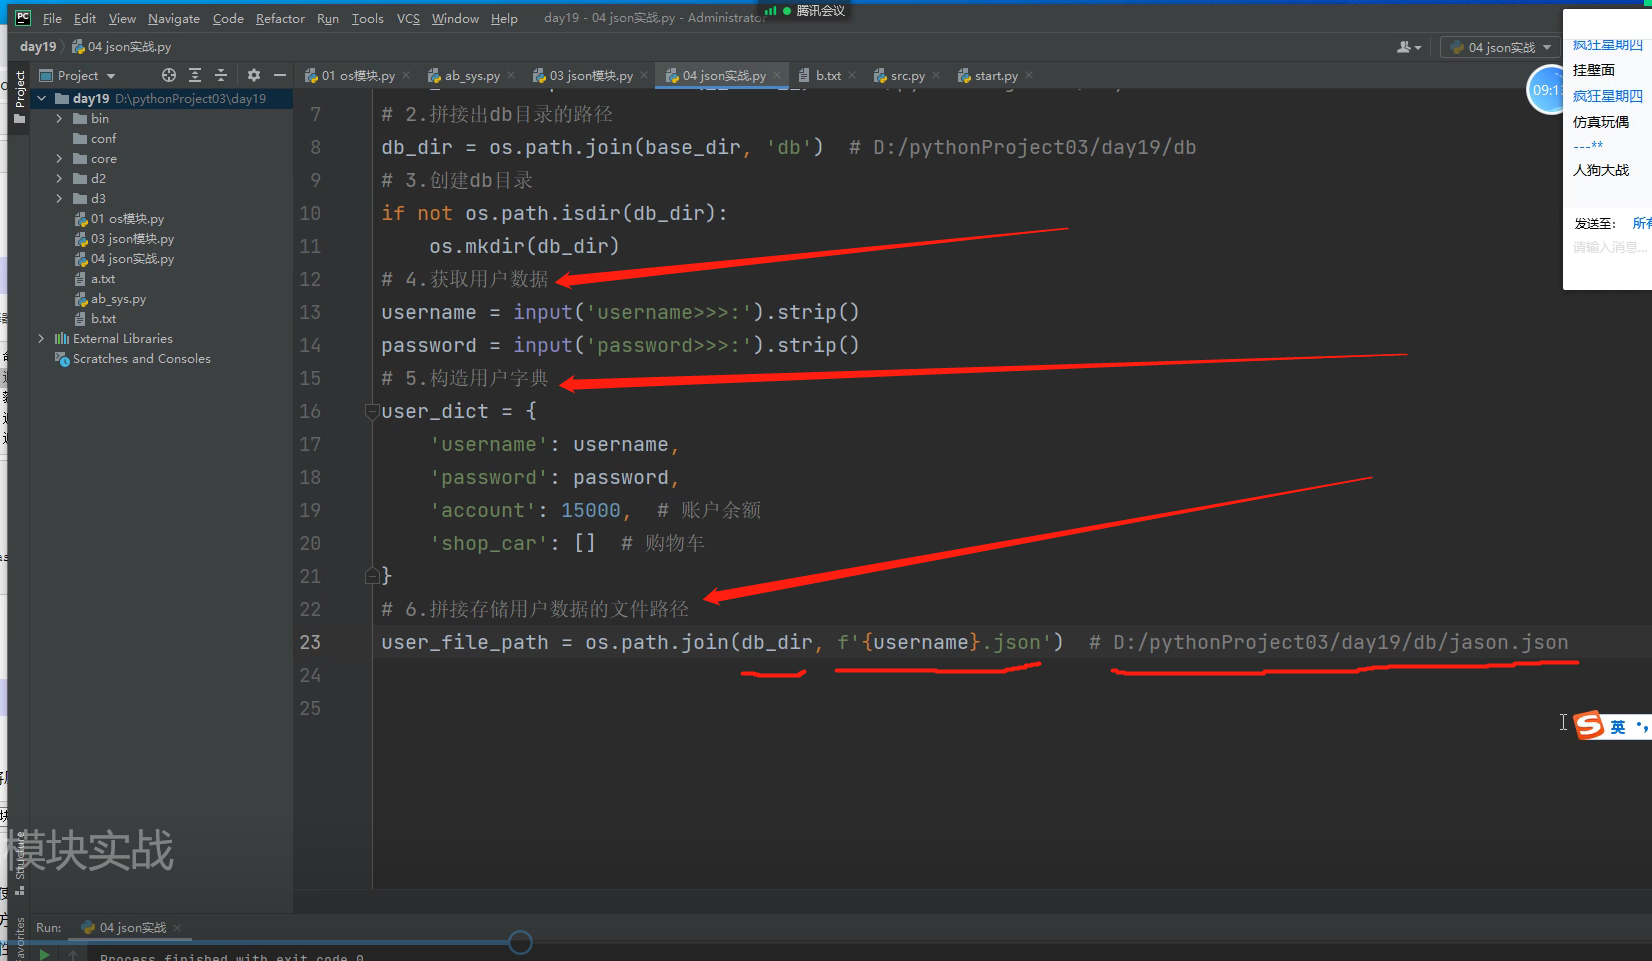Click the green Run arrow in Run panel
This screenshot has width=1652, height=961.
pyautogui.click(x=44, y=955)
